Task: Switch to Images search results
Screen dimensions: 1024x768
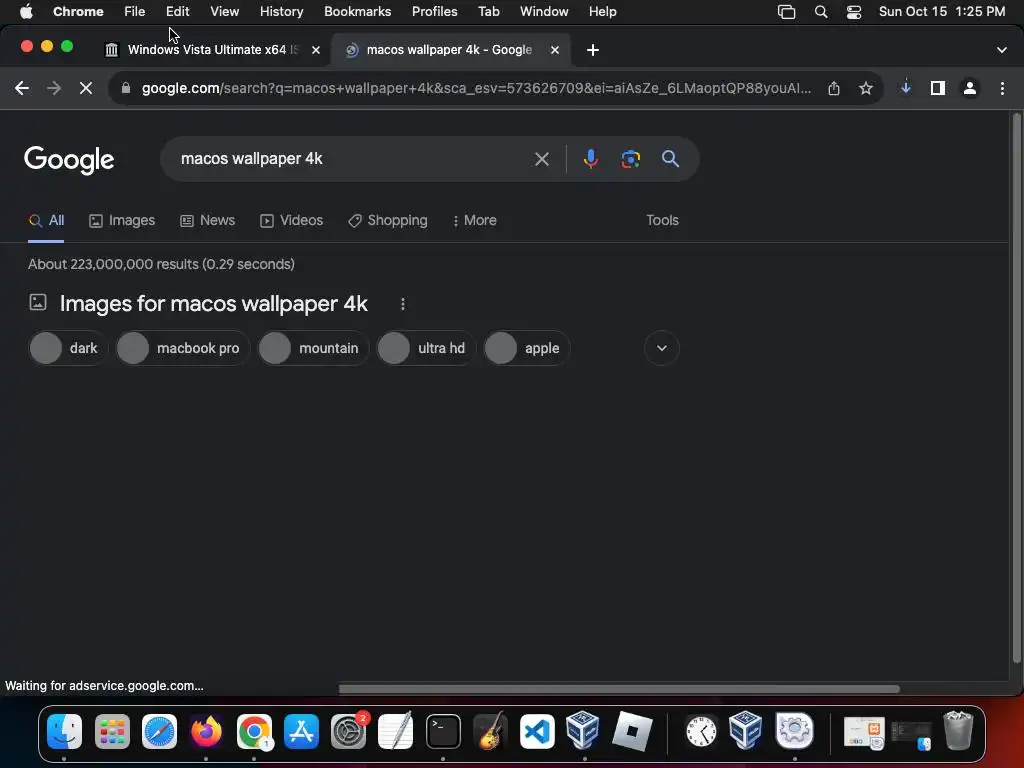Action: point(122,221)
